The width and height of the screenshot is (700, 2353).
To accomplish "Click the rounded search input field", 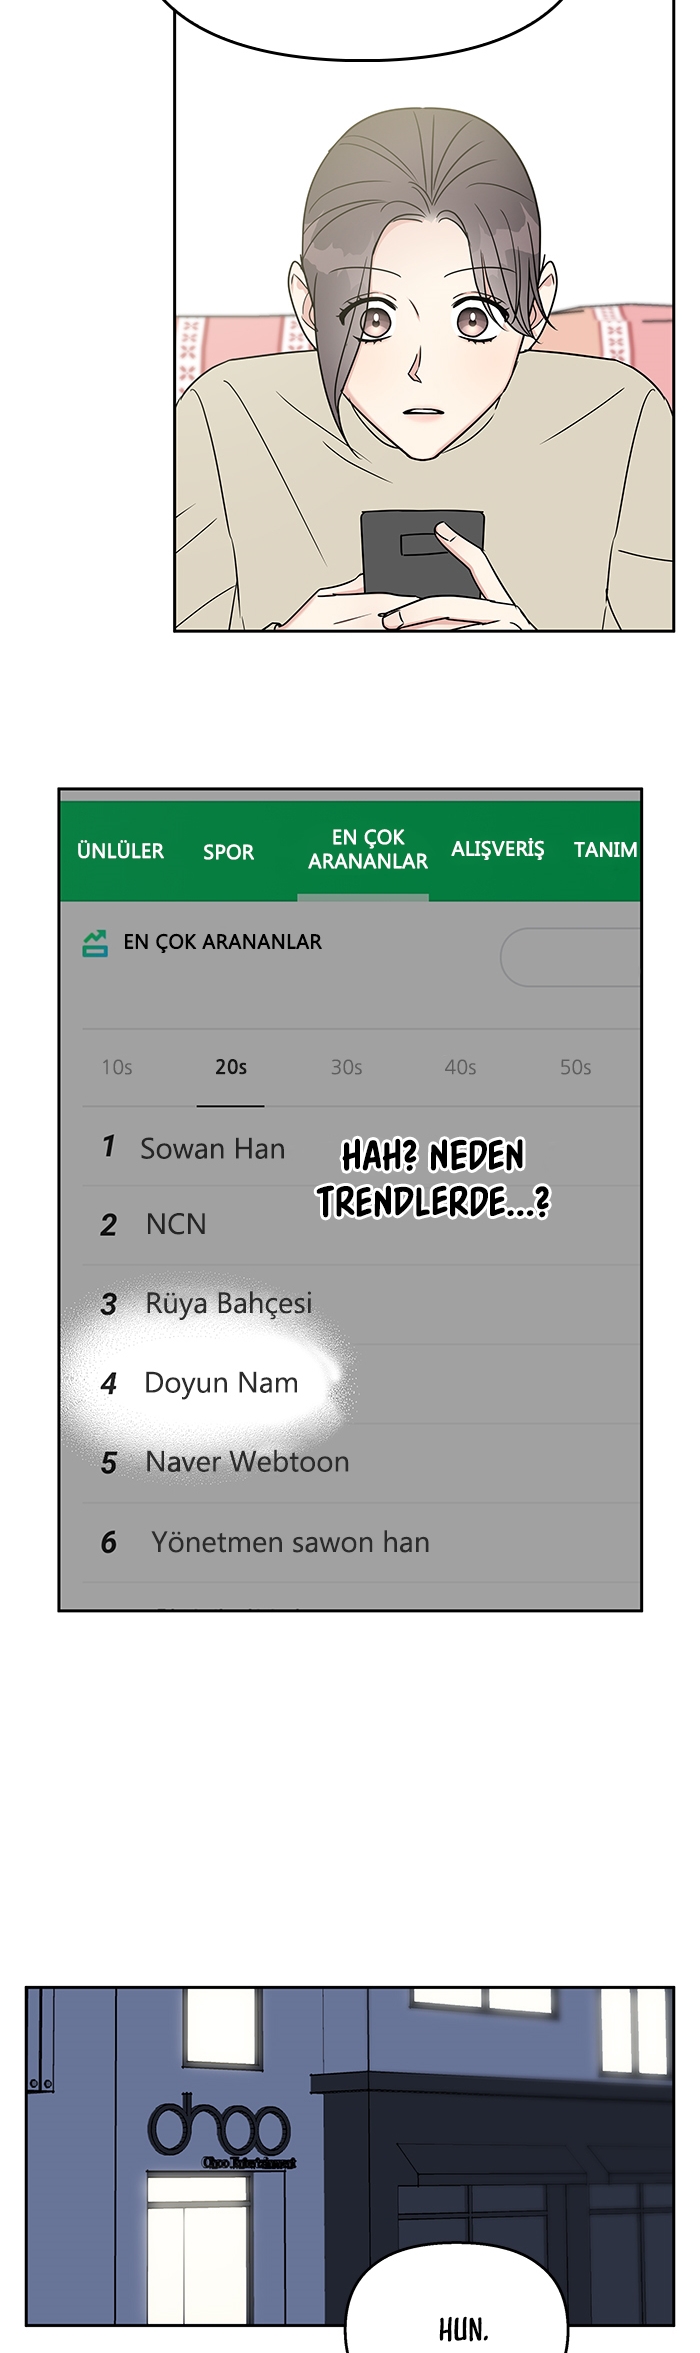I will pyautogui.click(x=570, y=957).
